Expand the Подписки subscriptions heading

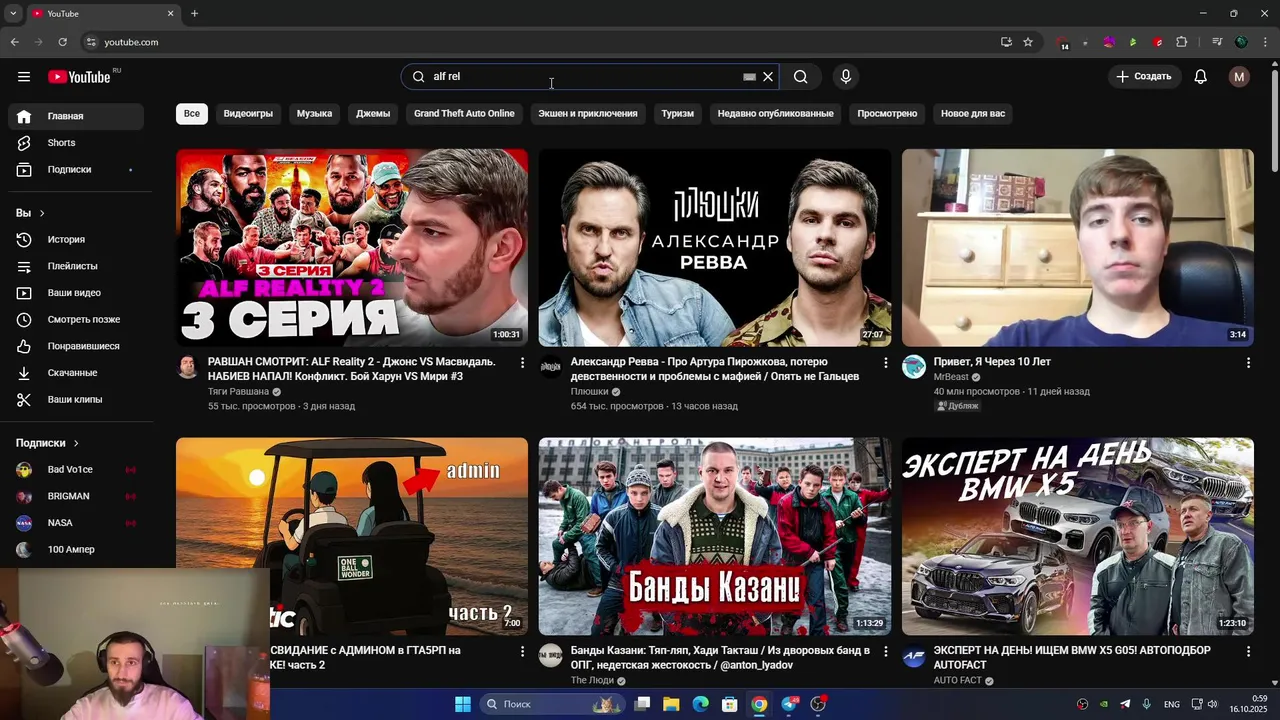pos(47,443)
